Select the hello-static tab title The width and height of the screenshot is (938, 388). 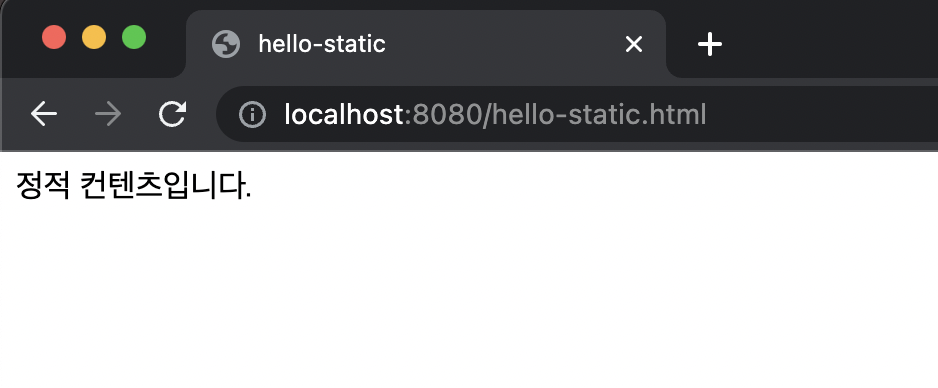coord(322,44)
